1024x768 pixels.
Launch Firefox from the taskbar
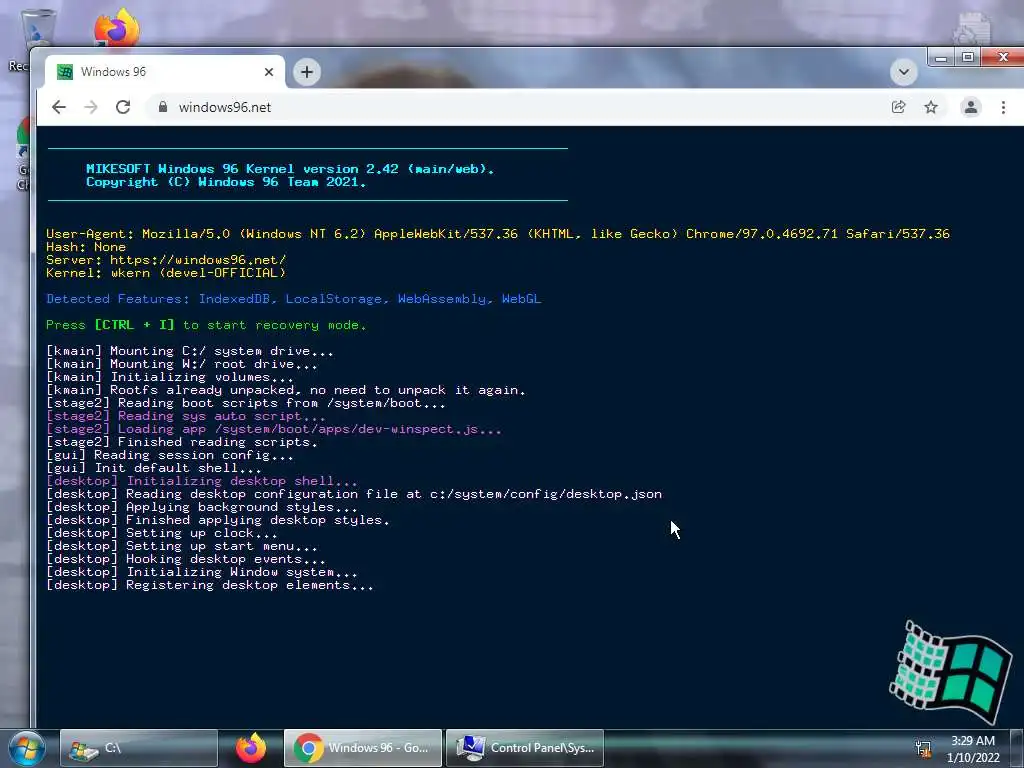point(251,748)
